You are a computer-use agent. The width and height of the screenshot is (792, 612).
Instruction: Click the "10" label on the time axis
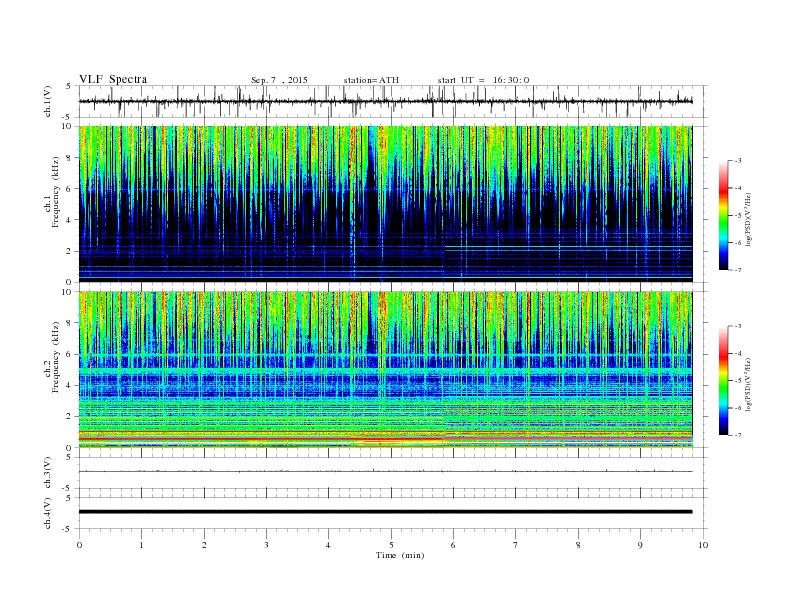point(703,545)
